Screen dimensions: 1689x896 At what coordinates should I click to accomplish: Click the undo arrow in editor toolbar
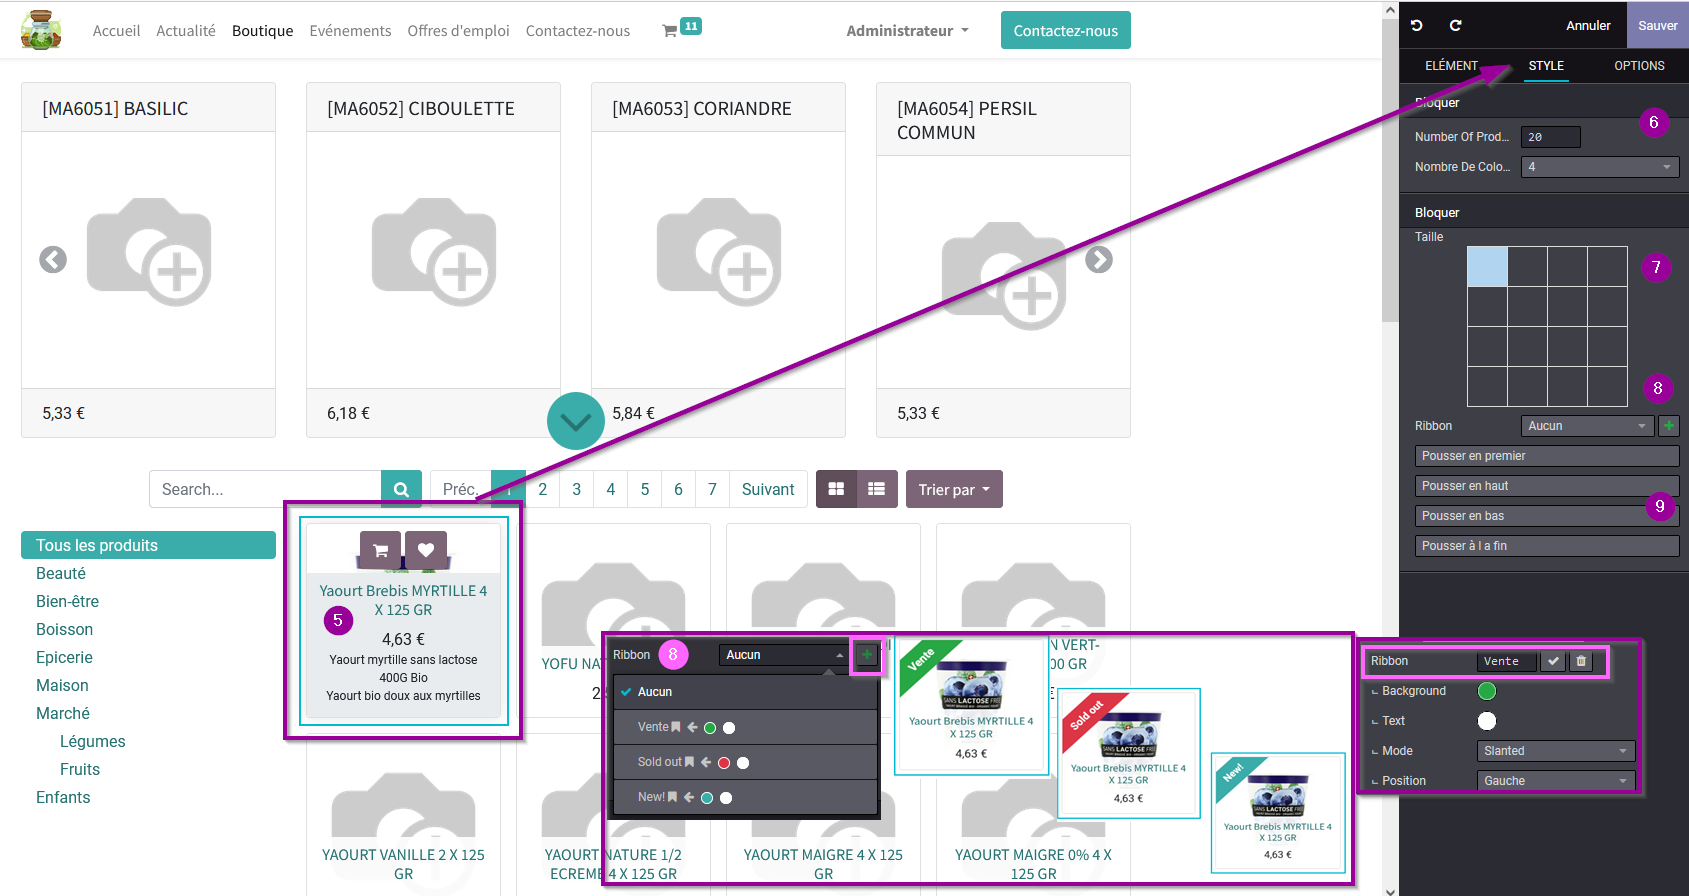[1417, 25]
